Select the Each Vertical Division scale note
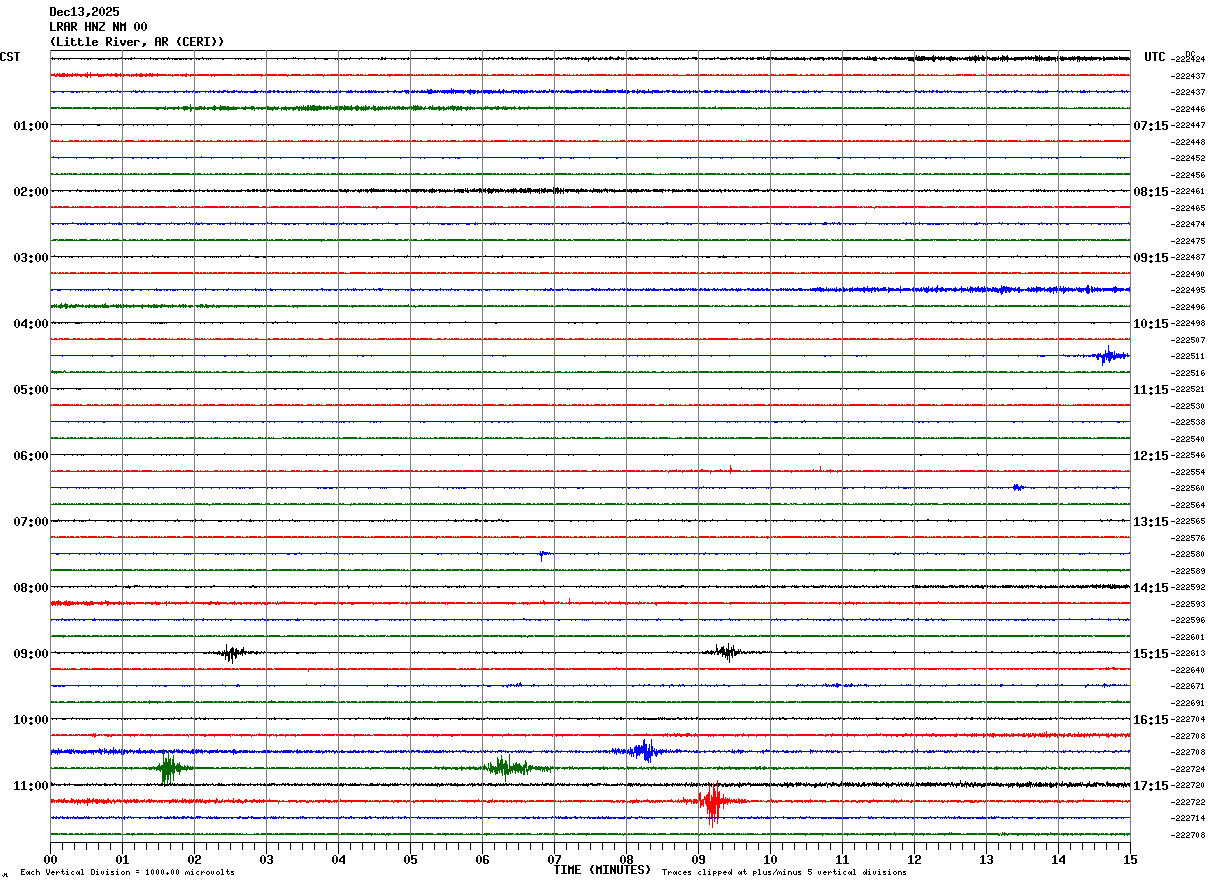This screenshot has width=1210, height=886. [x=127, y=873]
